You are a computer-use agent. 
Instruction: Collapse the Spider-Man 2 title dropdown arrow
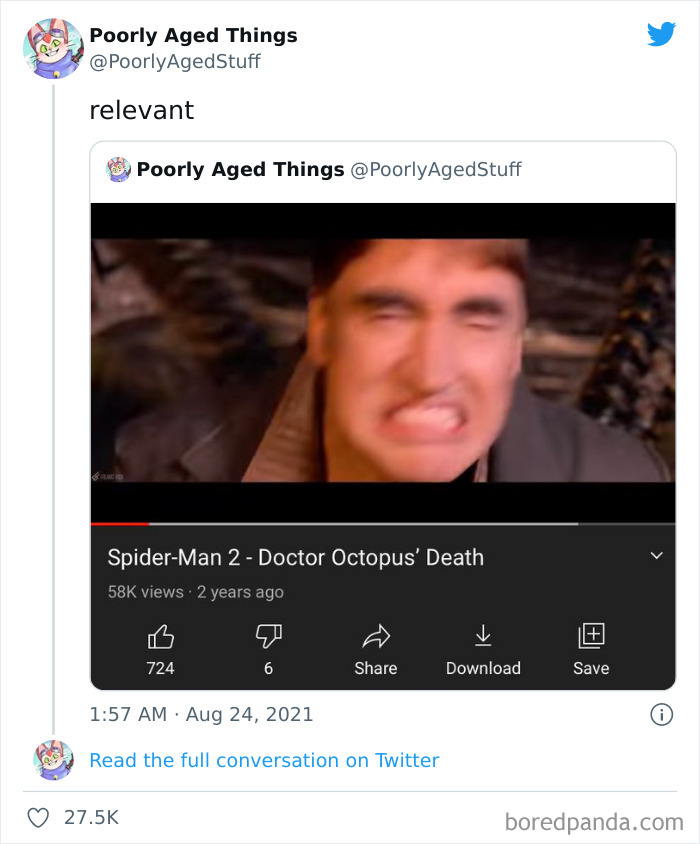657,556
